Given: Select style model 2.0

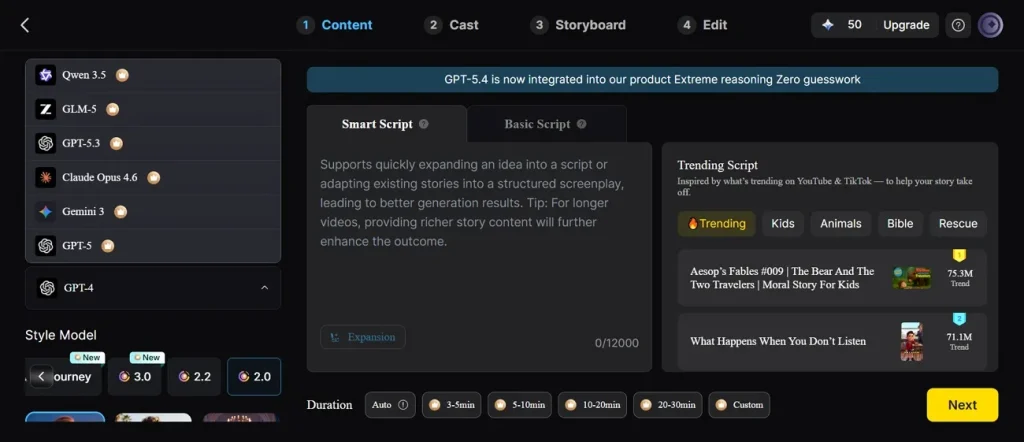Looking at the screenshot, I should [254, 377].
